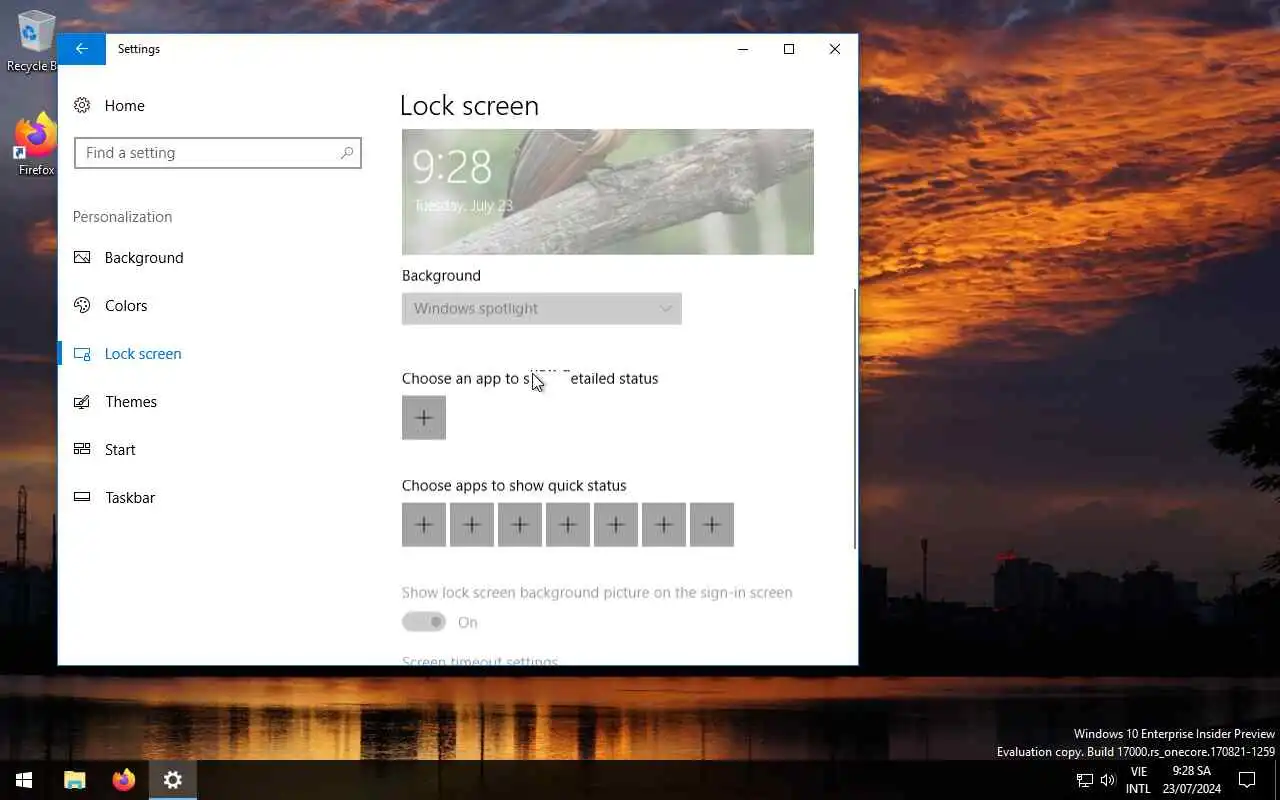Open Taskbar personalization page
The height and width of the screenshot is (800, 1280).
click(x=130, y=498)
